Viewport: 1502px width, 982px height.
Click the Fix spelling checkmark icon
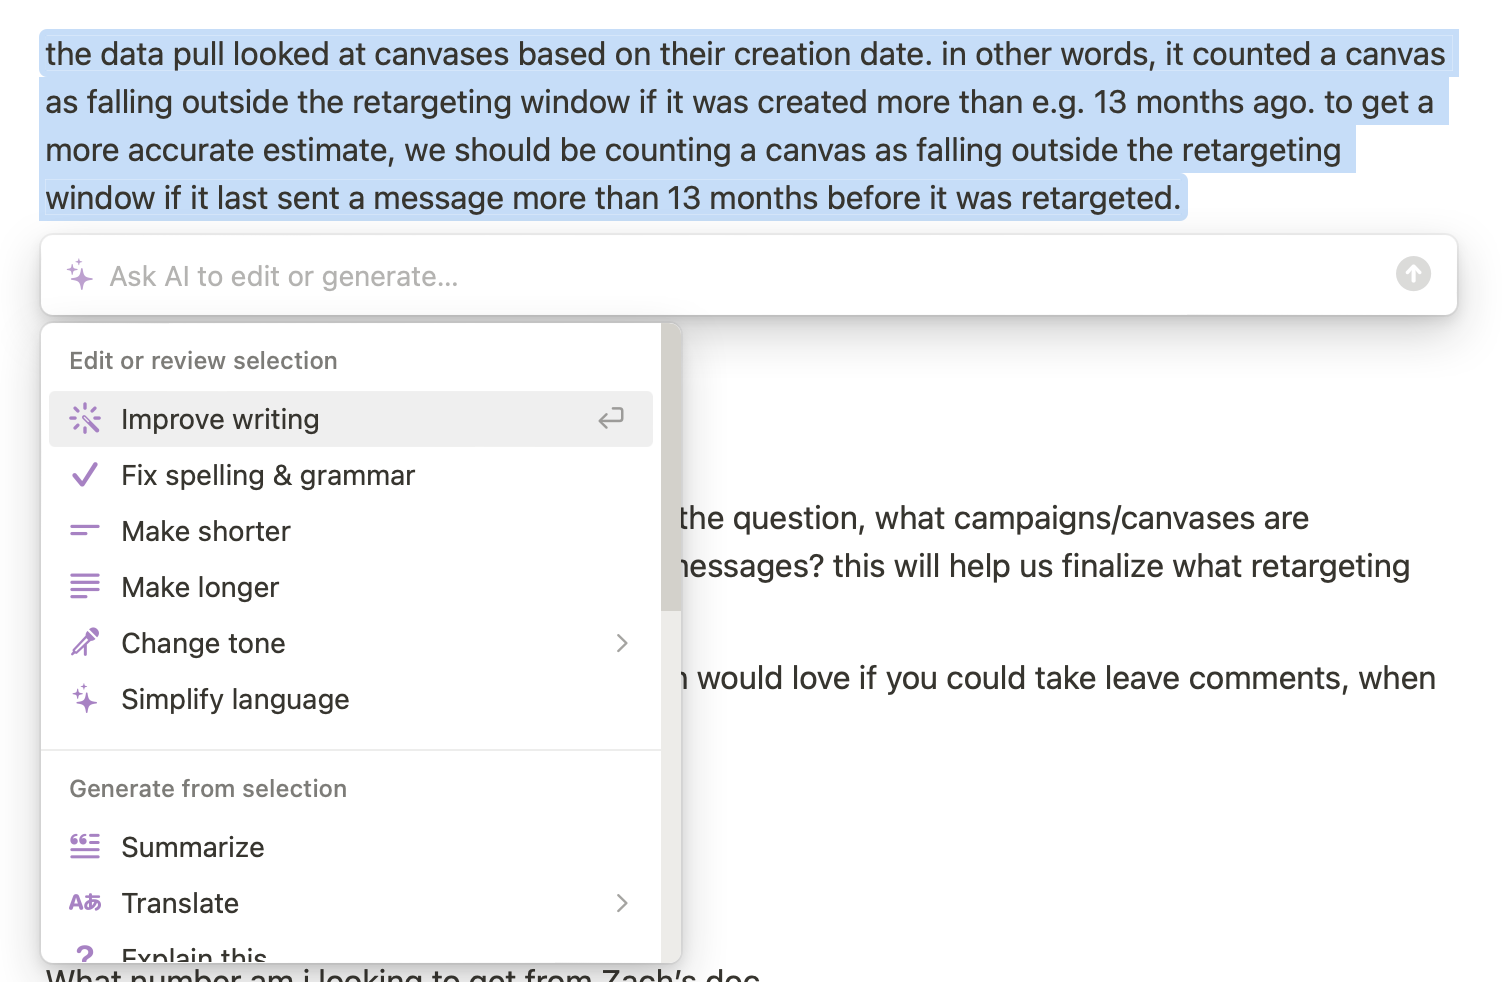click(x=85, y=475)
